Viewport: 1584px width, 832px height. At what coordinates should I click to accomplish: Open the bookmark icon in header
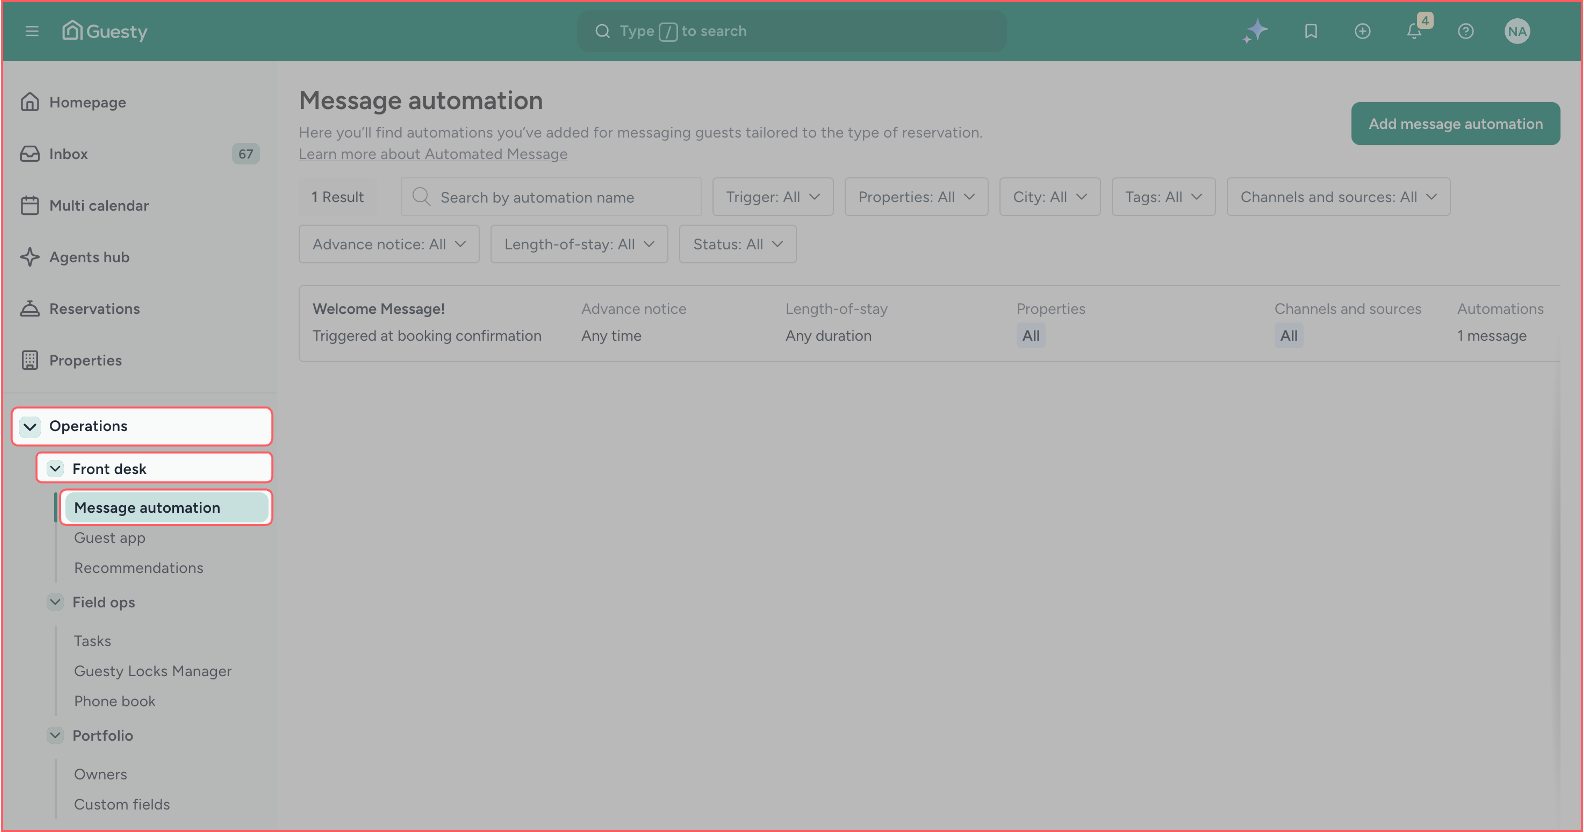1311,31
